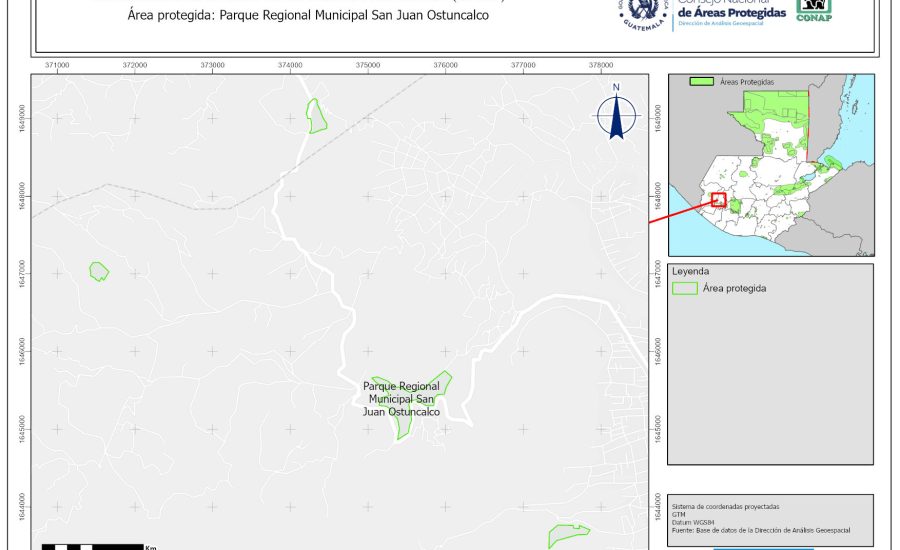Screen dimensions: 900x550
Task: Select the protected polygon at bottom right
Action: 567,535
